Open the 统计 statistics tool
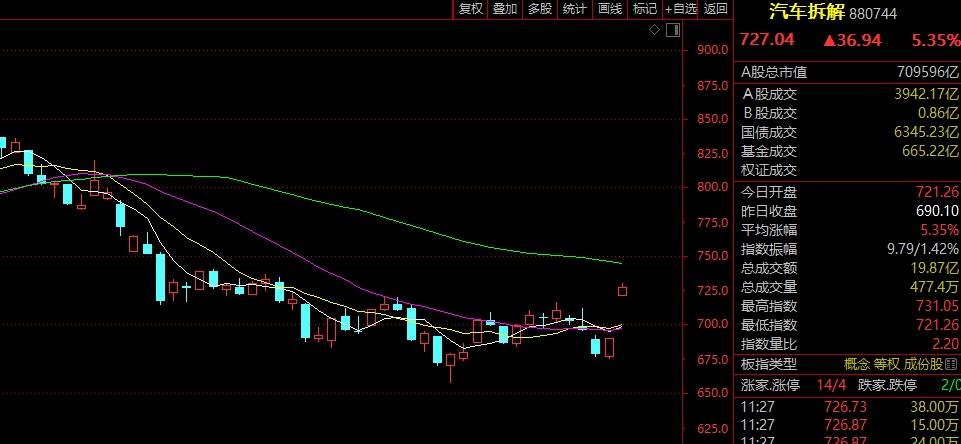The width and height of the screenshot is (961, 444). (575, 9)
